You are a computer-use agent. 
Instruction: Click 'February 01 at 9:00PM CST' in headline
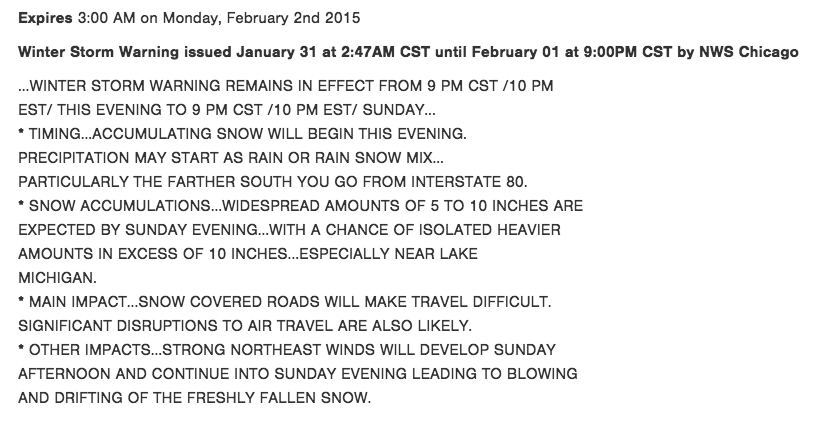(570, 52)
